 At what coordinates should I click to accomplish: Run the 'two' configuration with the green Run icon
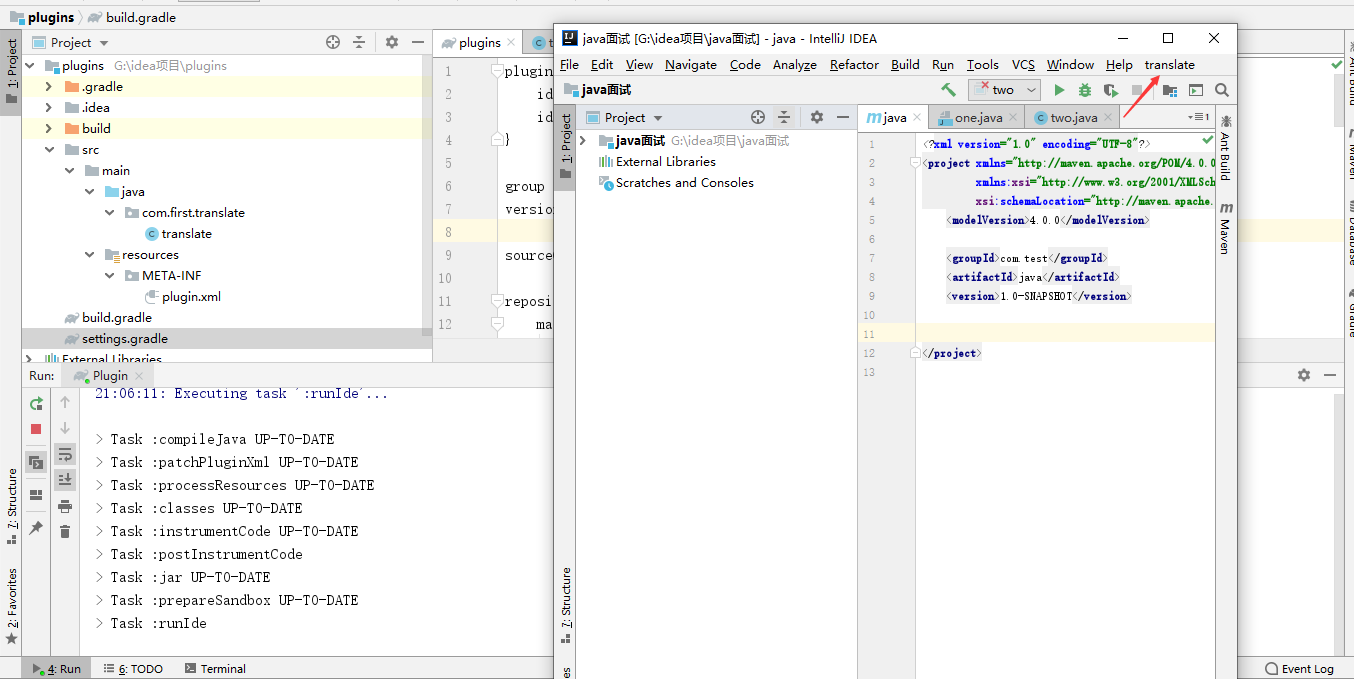tap(1060, 90)
